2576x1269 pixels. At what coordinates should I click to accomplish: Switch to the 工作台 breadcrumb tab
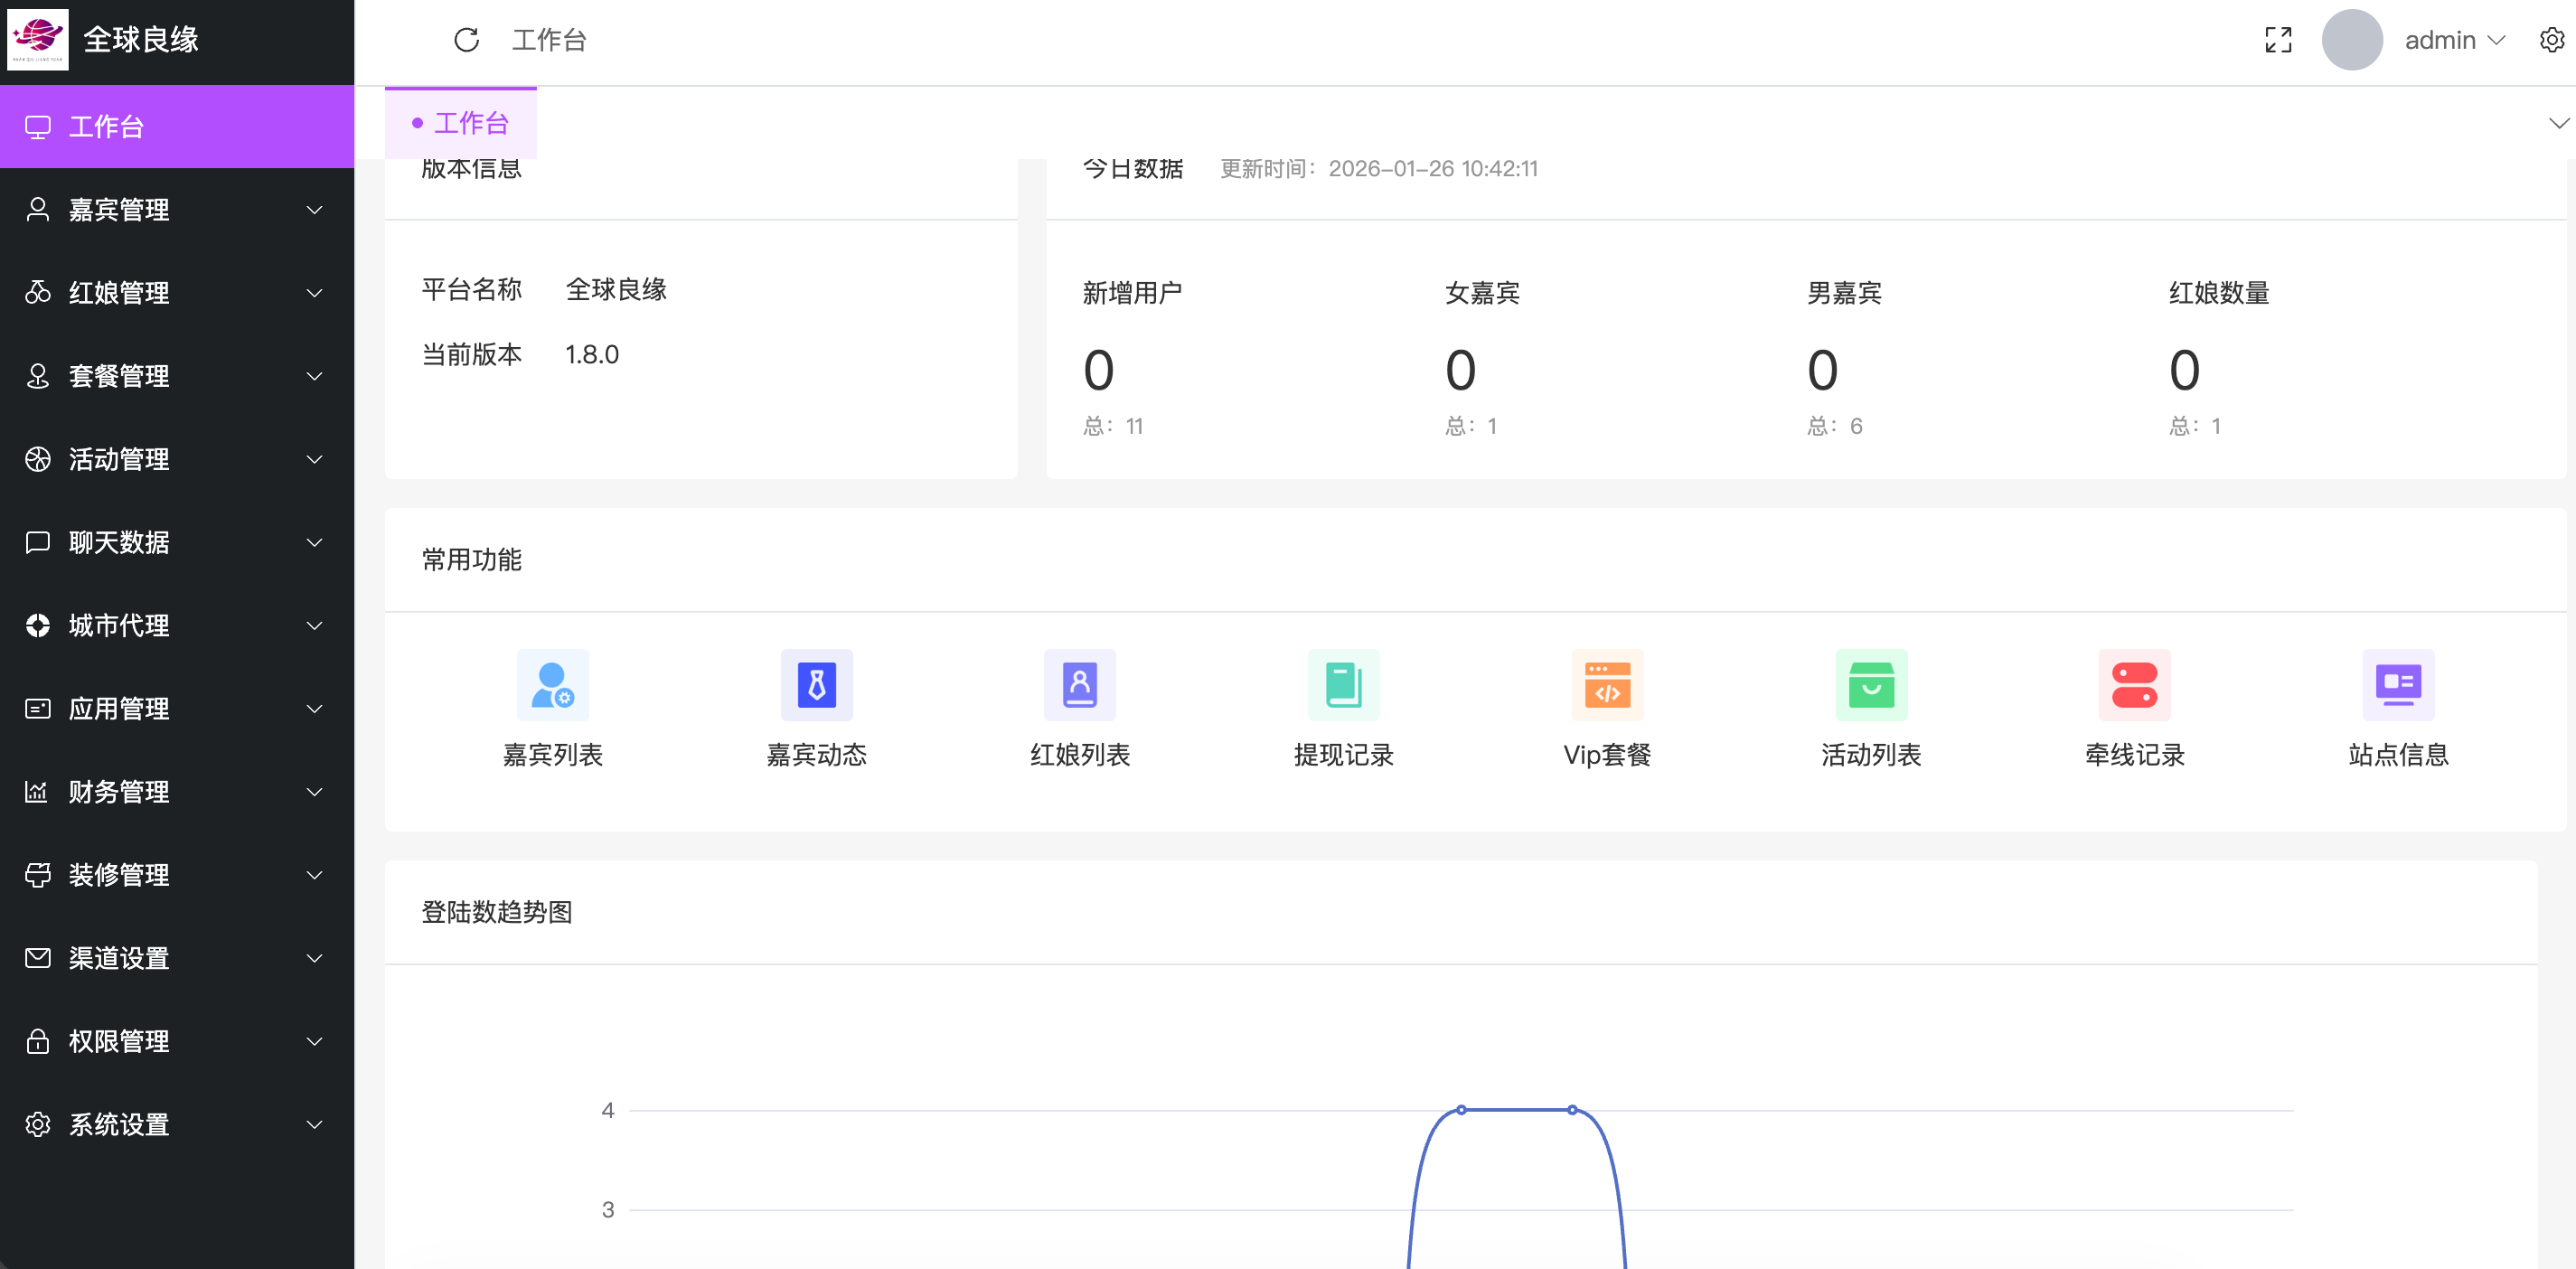[x=461, y=122]
